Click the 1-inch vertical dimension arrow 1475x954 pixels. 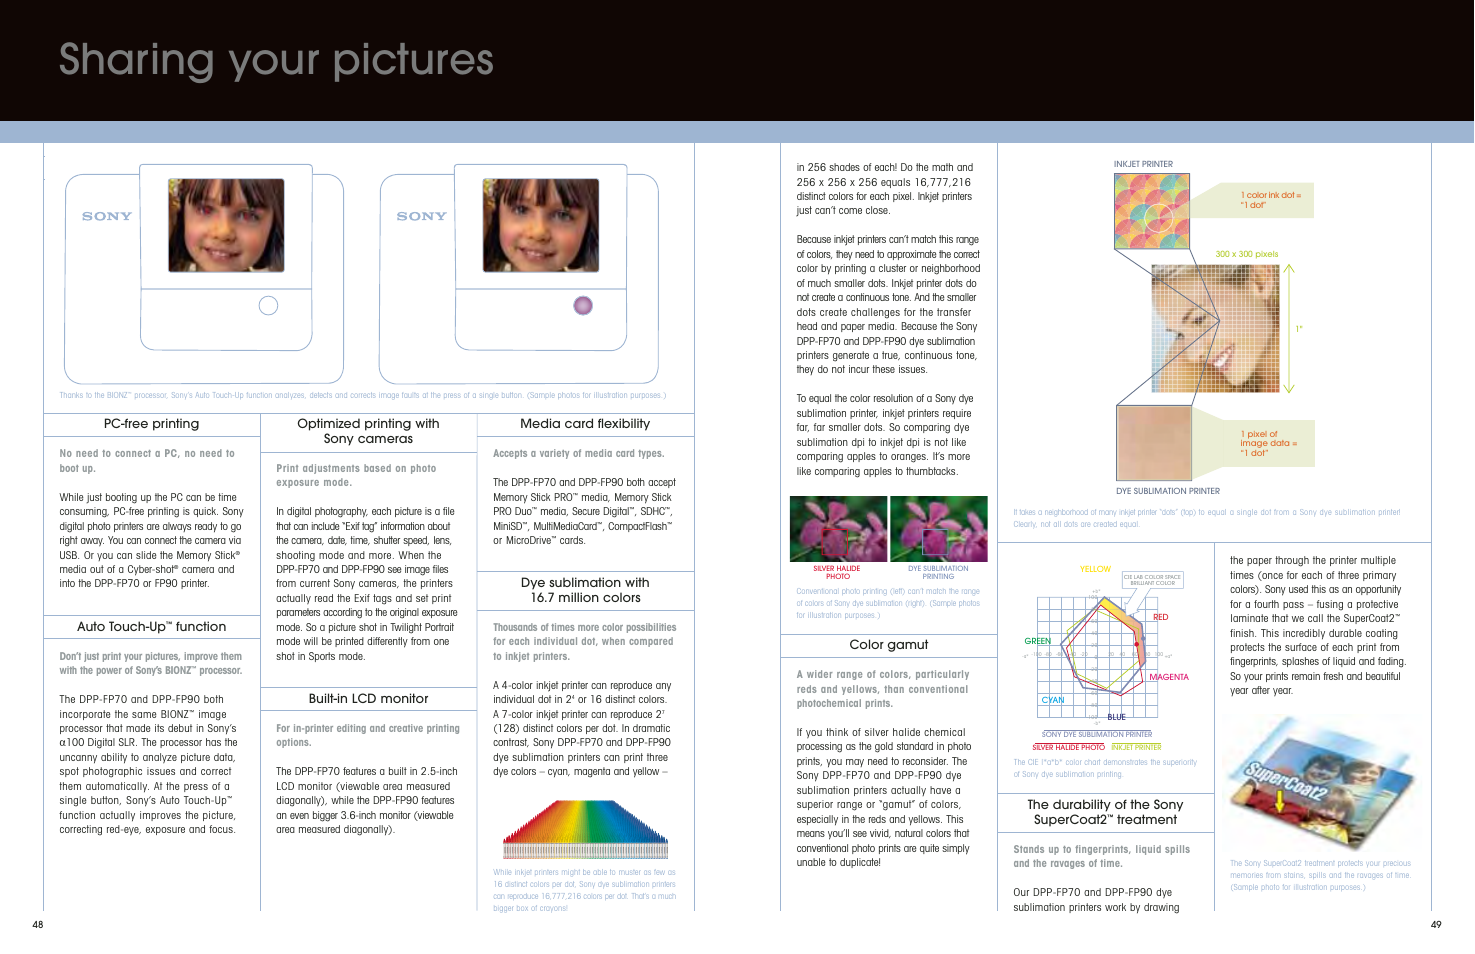point(1288,328)
